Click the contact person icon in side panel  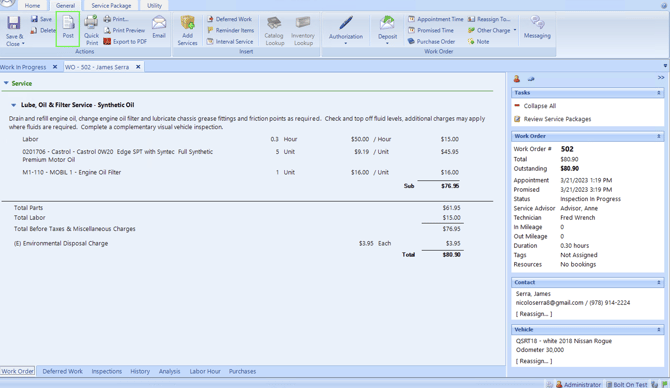coord(517,79)
